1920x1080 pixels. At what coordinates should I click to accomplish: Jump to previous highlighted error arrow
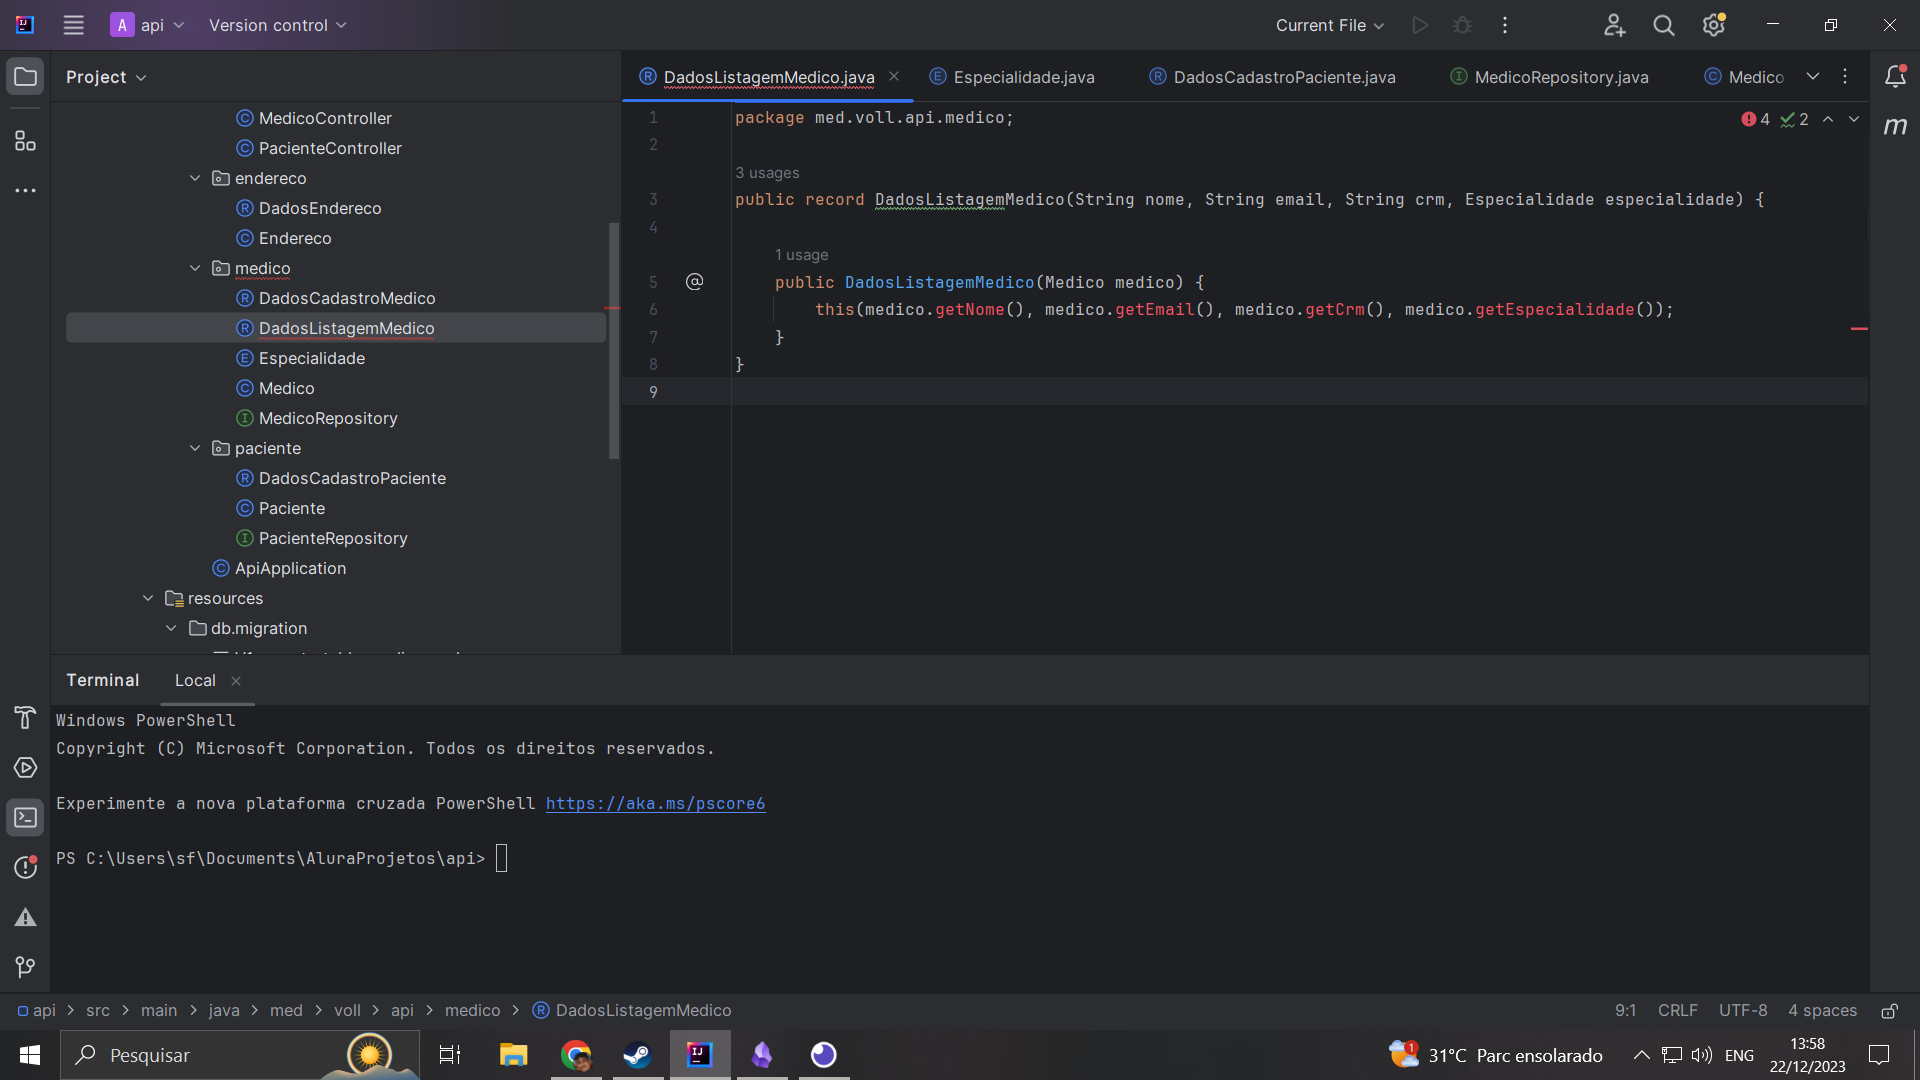point(1828,119)
